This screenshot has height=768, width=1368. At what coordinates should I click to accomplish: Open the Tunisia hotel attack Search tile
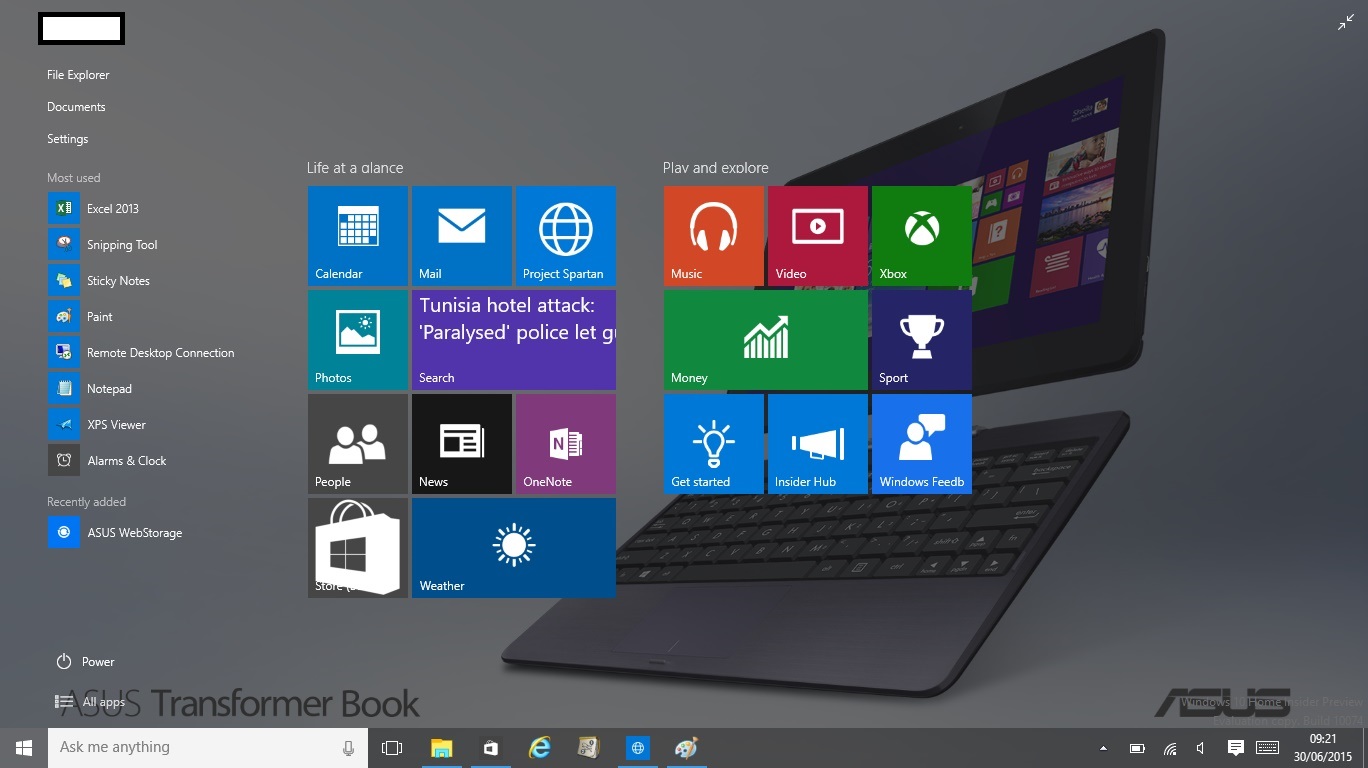(514, 340)
